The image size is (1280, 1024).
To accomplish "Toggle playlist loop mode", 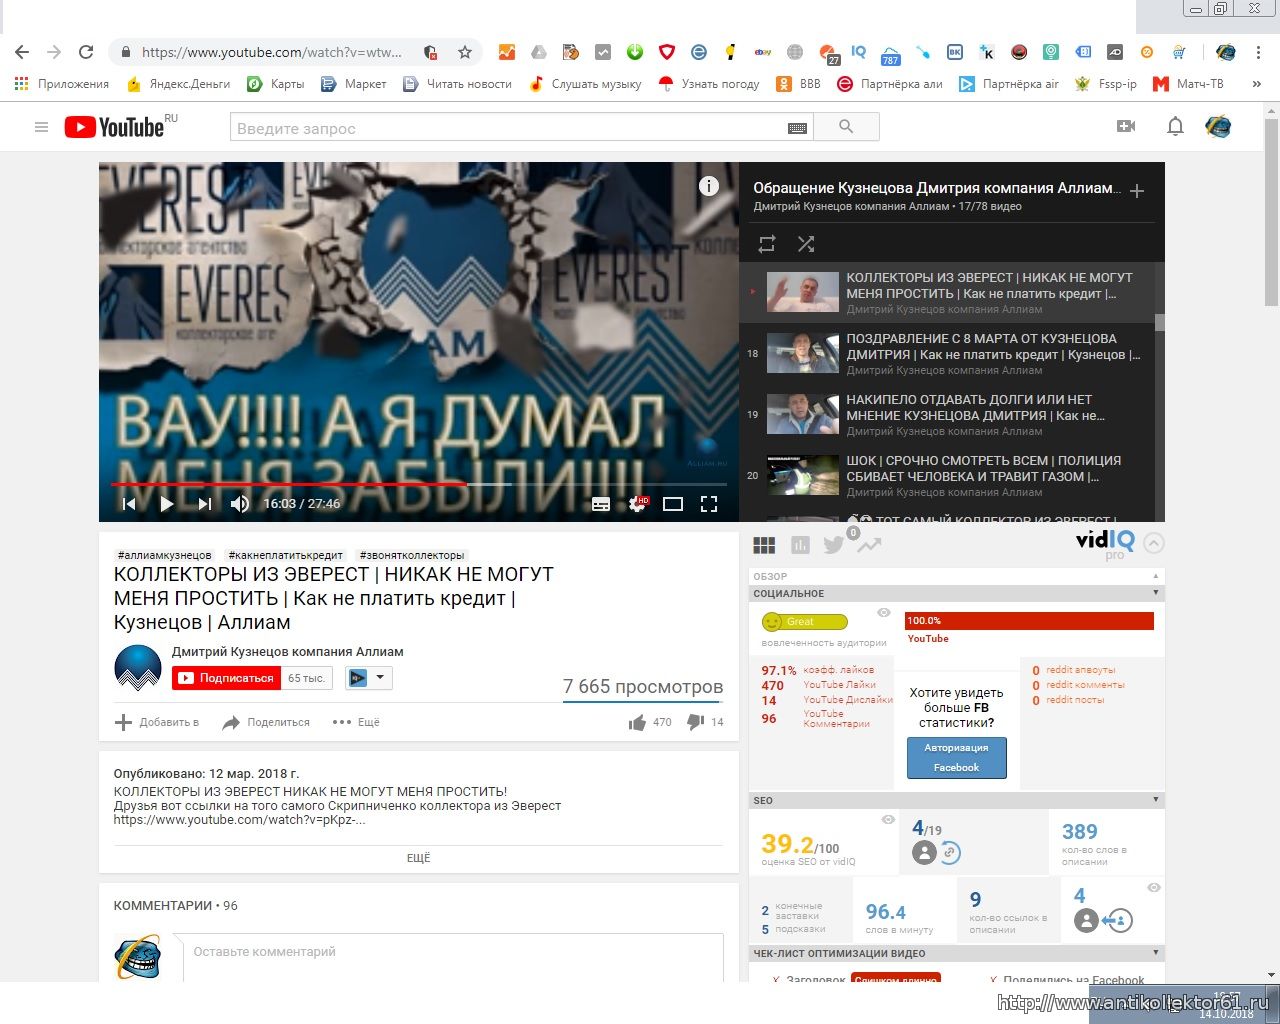I will 767,243.
